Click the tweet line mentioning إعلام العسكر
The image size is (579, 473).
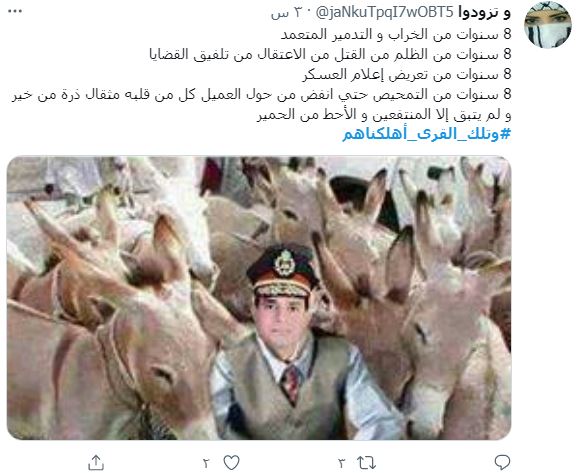click(407, 74)
